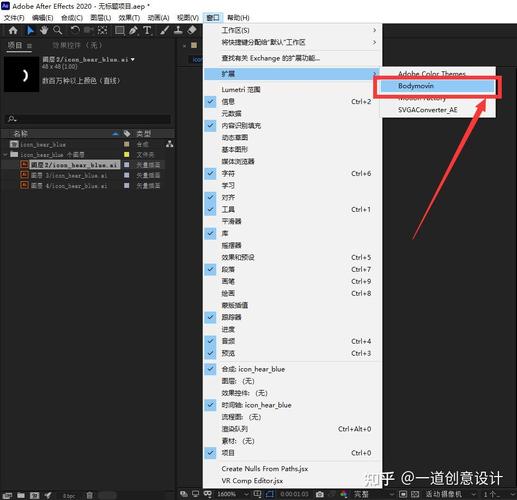Click the label color swatch of icon_hear_blue composition
Screen dimensions: 517x500
point(126,144)
